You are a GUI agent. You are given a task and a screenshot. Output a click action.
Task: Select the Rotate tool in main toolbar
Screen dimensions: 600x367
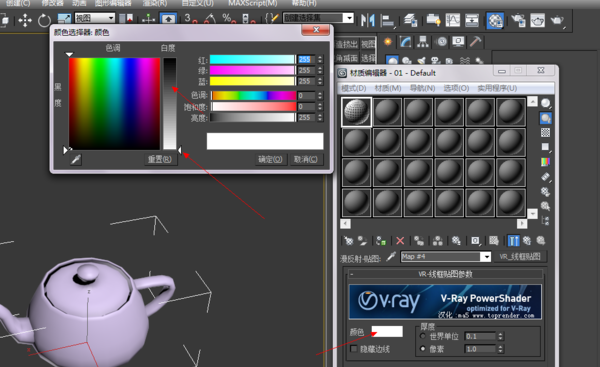(44, 20)
